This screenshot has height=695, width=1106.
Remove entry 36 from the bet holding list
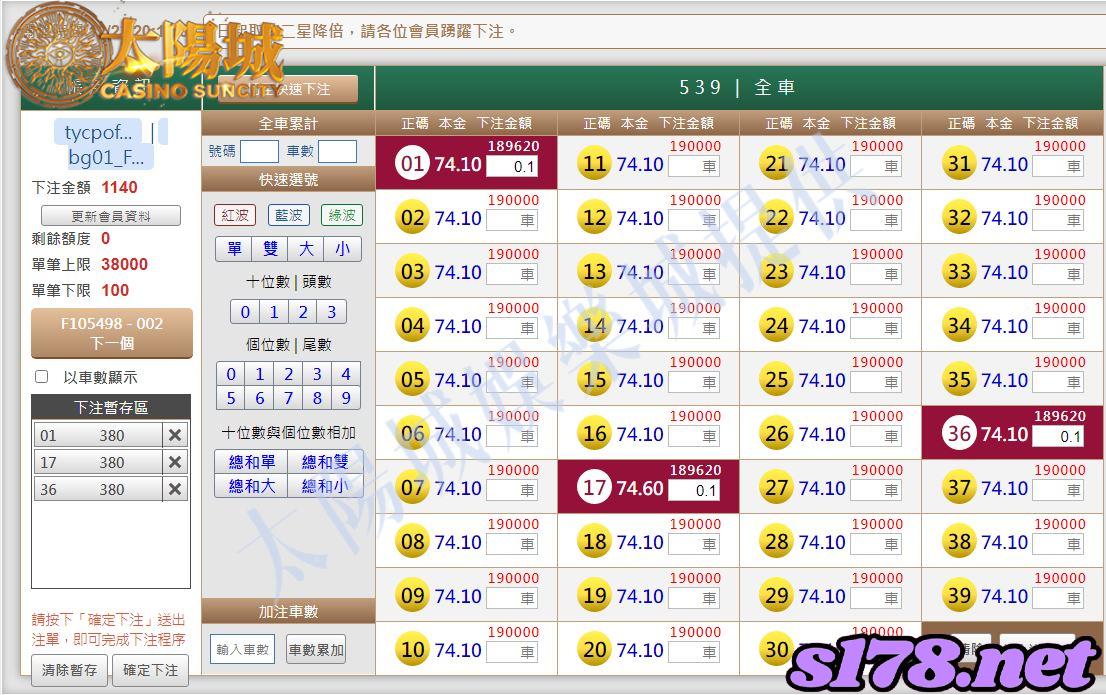[x=176, y=489]
